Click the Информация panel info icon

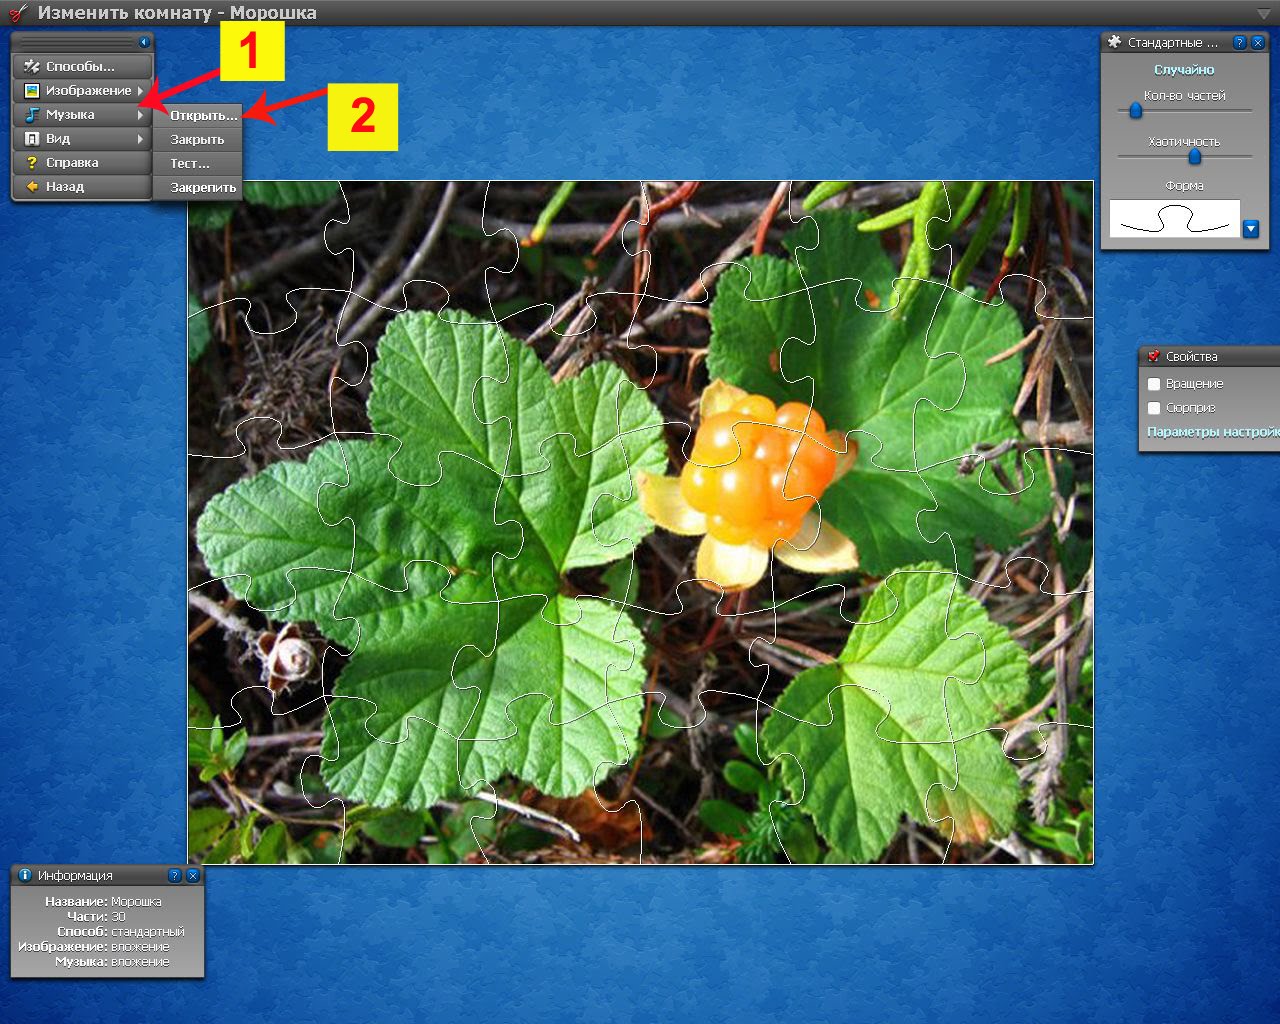click(25, 875)
